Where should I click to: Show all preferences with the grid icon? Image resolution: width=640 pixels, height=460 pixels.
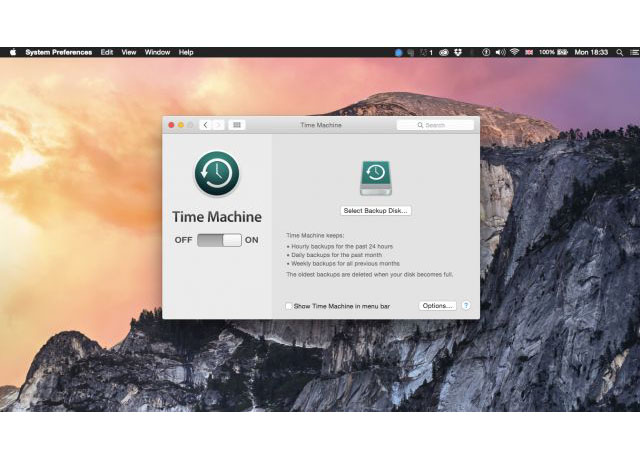237,125
